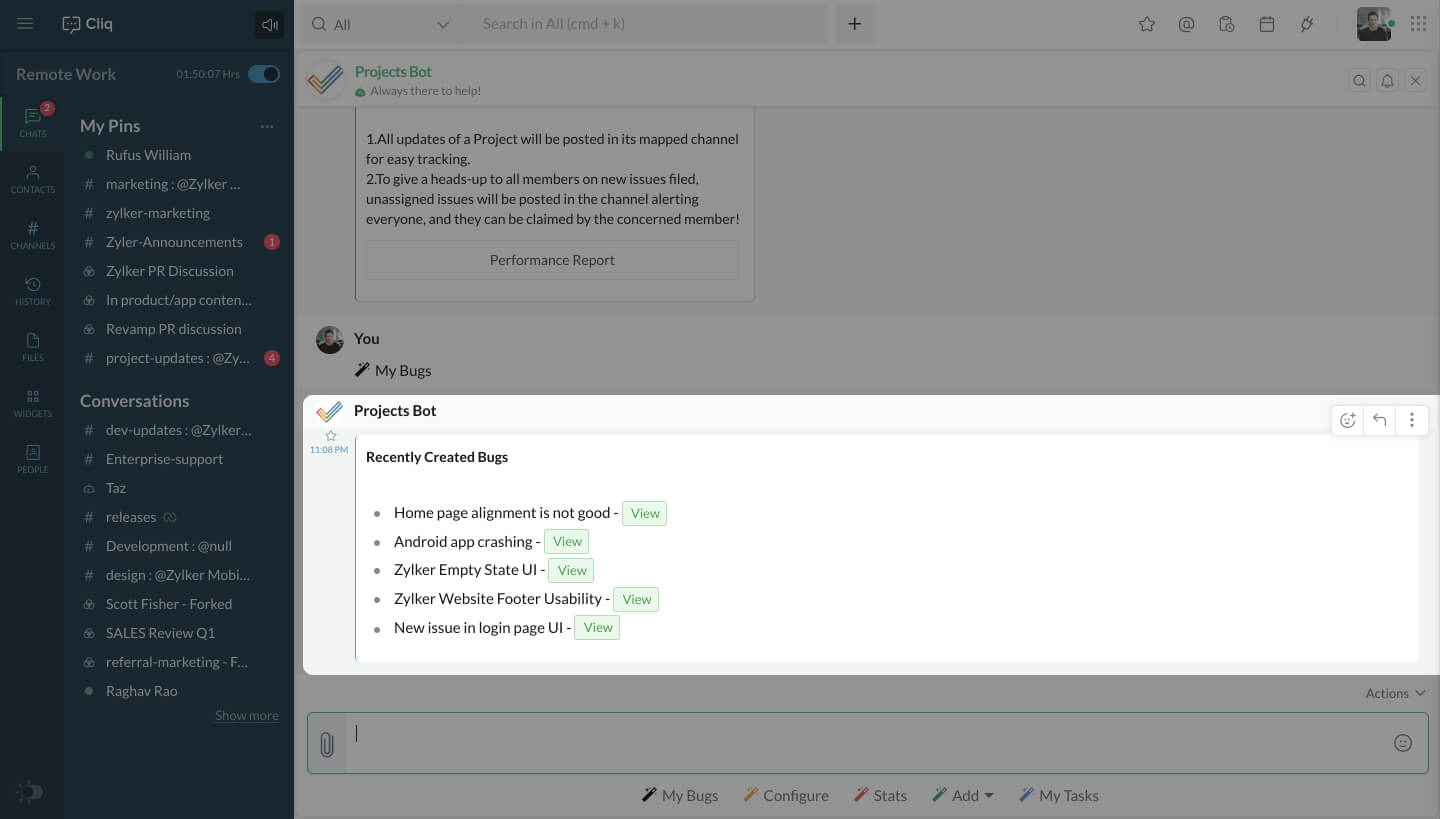Click the notification bell in chat header
The width and height of the screenshot is (1440, 819).
pyautogui.click(x=1388, y=81)
